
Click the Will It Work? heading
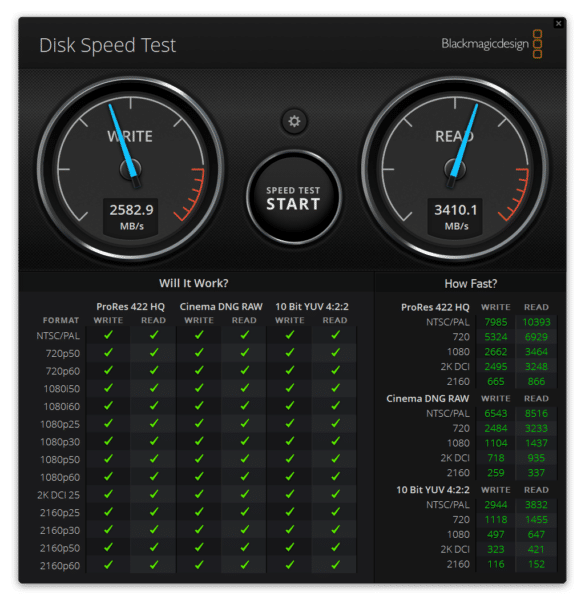pos(194,283)
